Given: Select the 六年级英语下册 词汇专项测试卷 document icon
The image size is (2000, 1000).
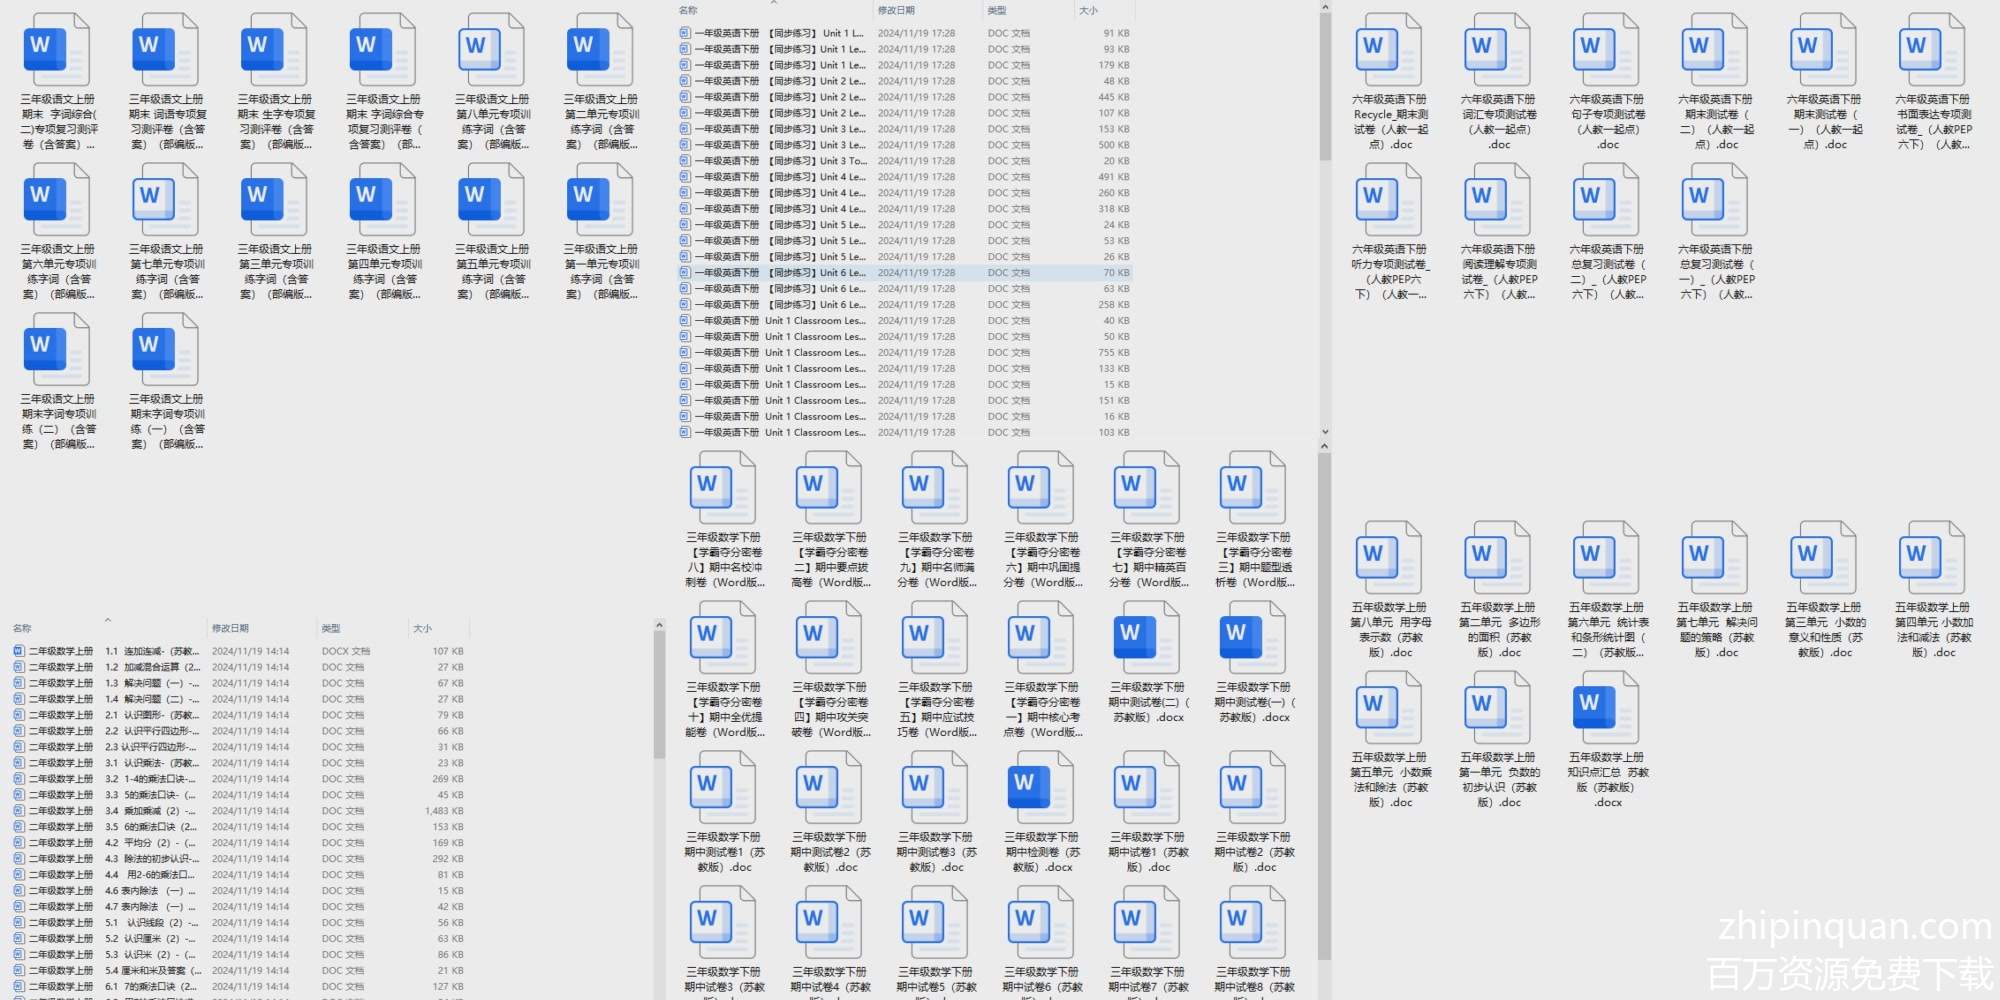Looking at the screenshot, I should 1497,52.
